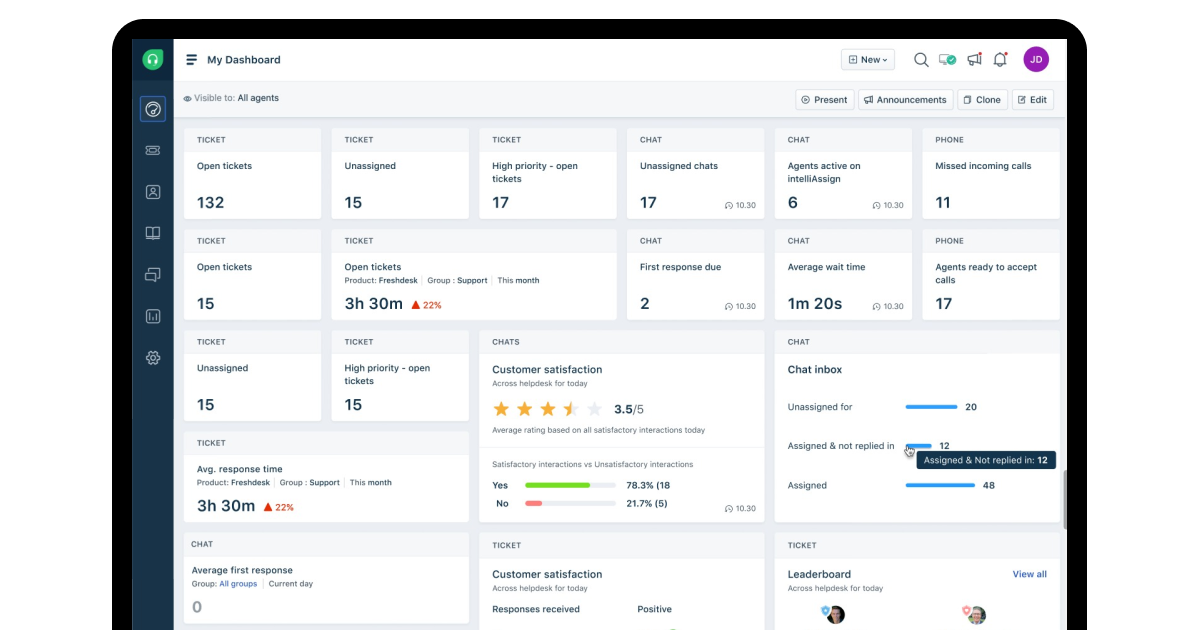The image size is (1200, 630).
Task: Open the Tickets icon in the sidebar
Action: [152, 150]
